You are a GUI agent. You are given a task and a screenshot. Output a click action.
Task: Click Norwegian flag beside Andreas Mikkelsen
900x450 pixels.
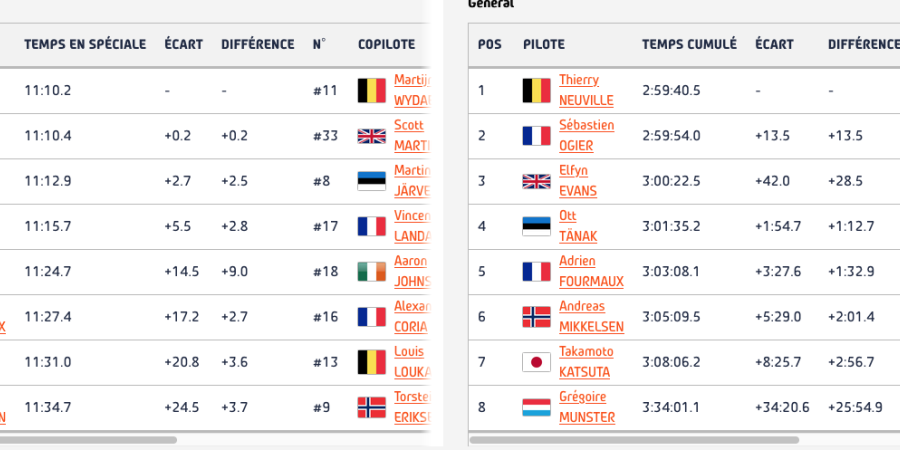(537, 317)
